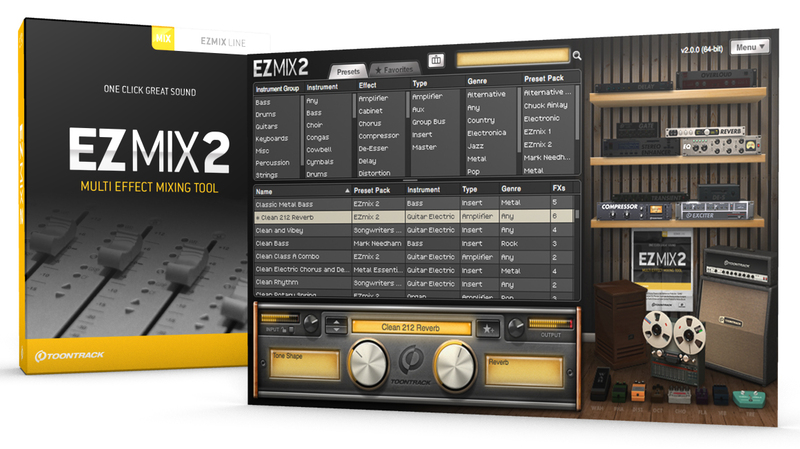Click the EQ rack unit with VU meter
The image size is (800, 449).
721,146
